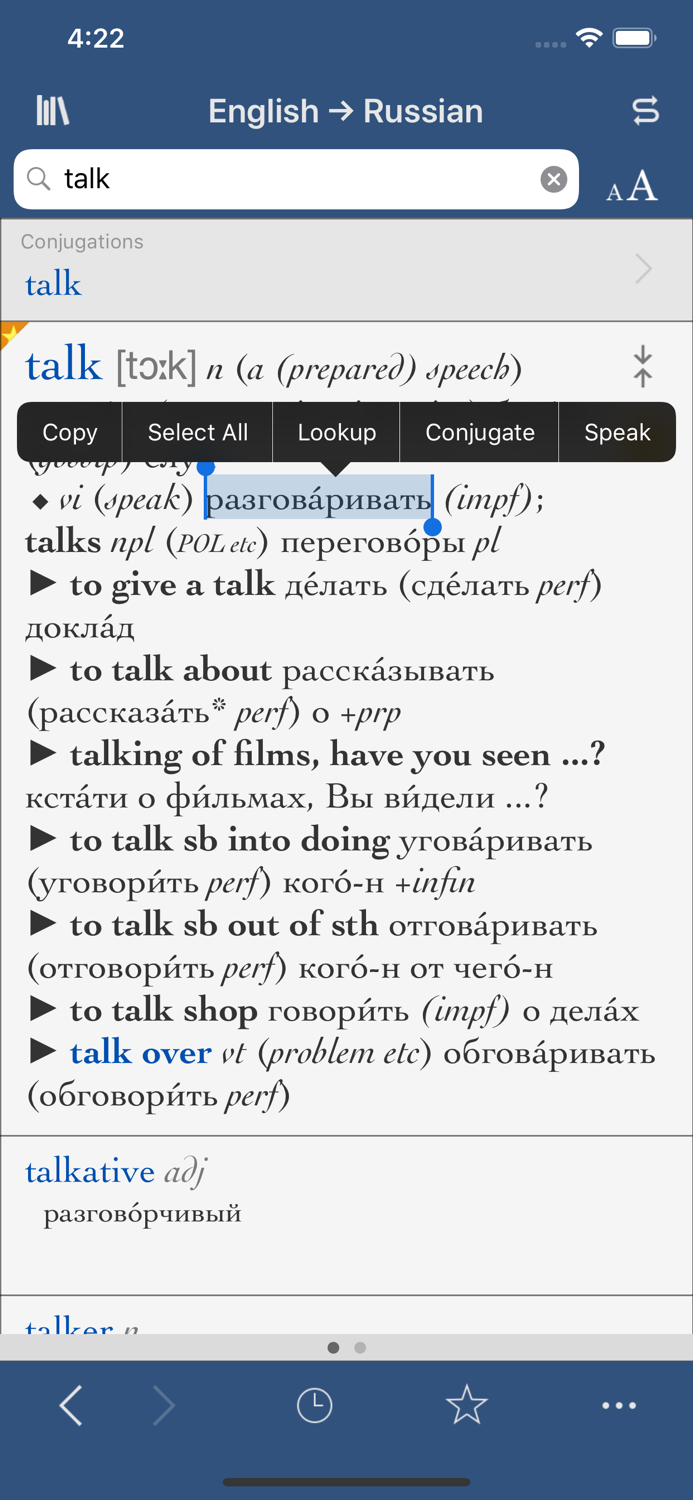Tap the search field containing talk
The width and height of the screenshot is (693, 1500).
296,179
